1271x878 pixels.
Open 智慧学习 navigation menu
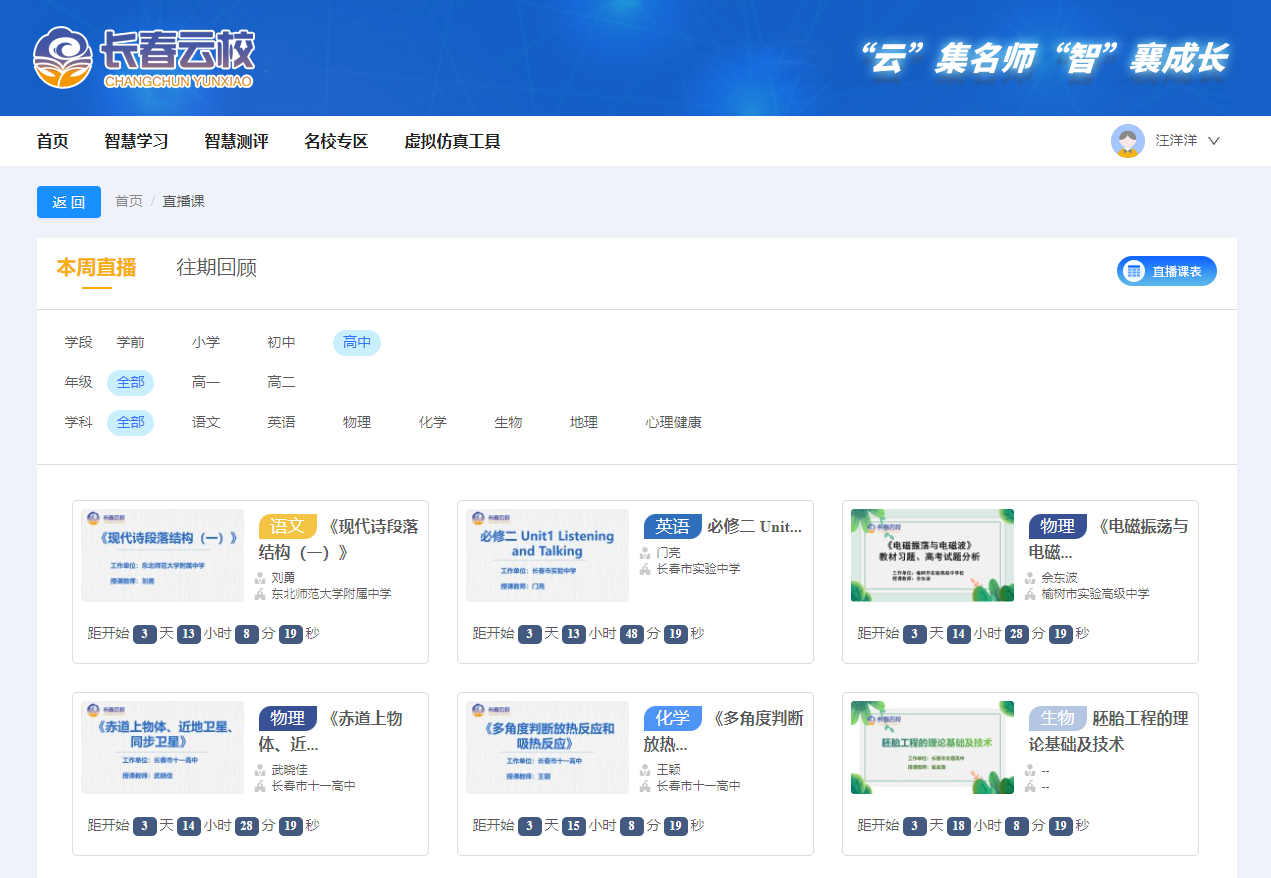click(136, 141)
